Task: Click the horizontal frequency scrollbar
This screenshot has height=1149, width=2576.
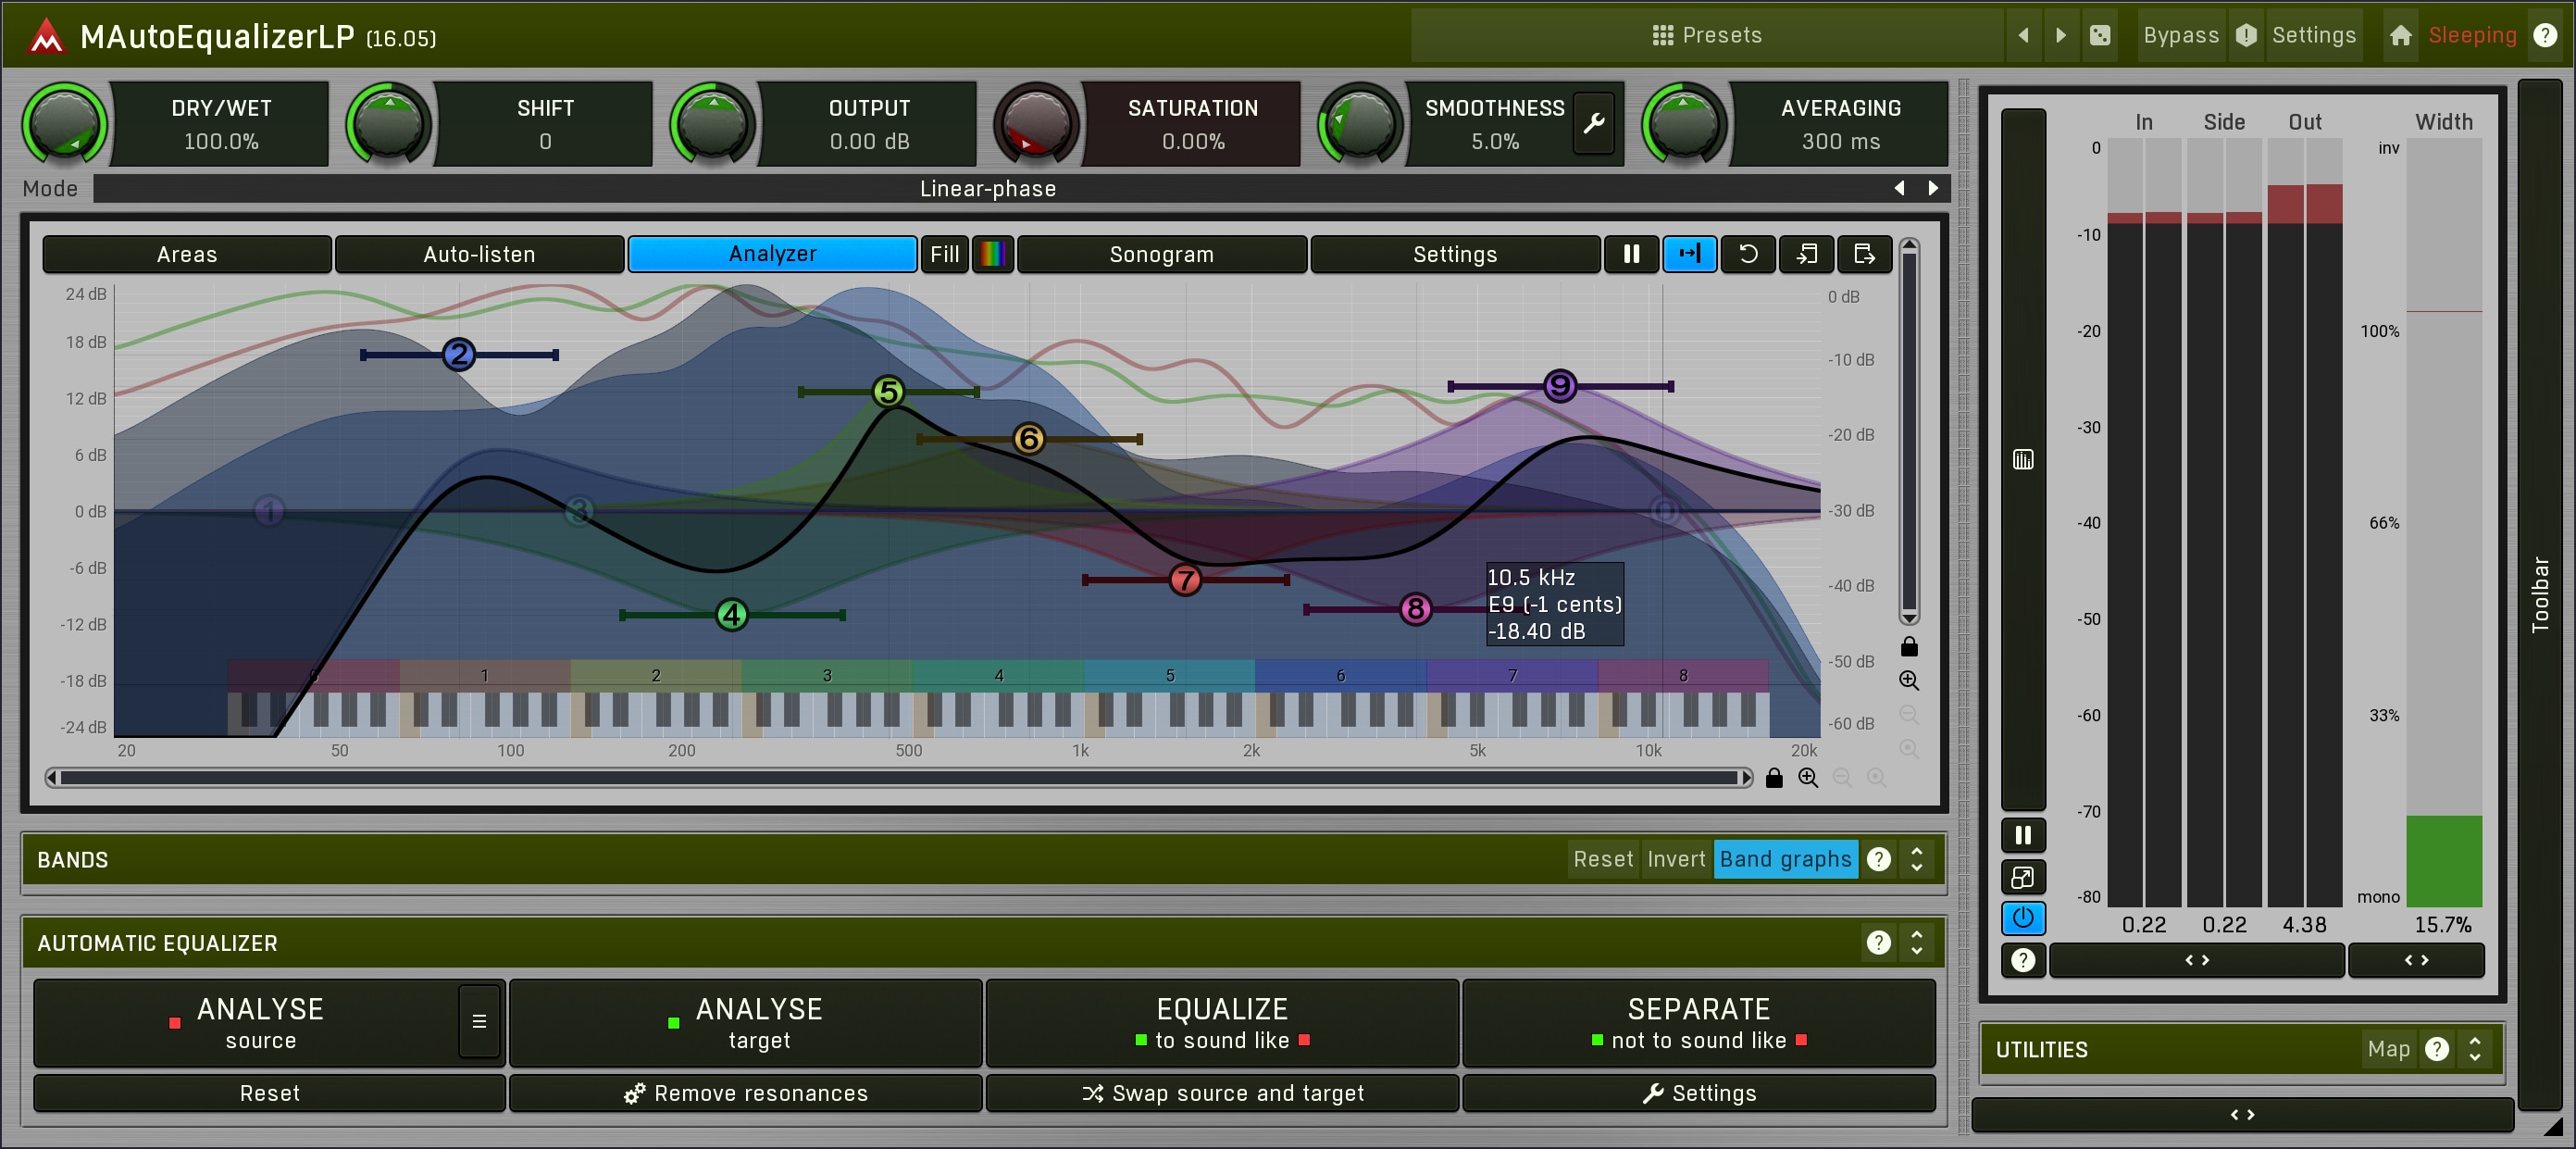Action: pyautogui.click(x=899, y=778)
